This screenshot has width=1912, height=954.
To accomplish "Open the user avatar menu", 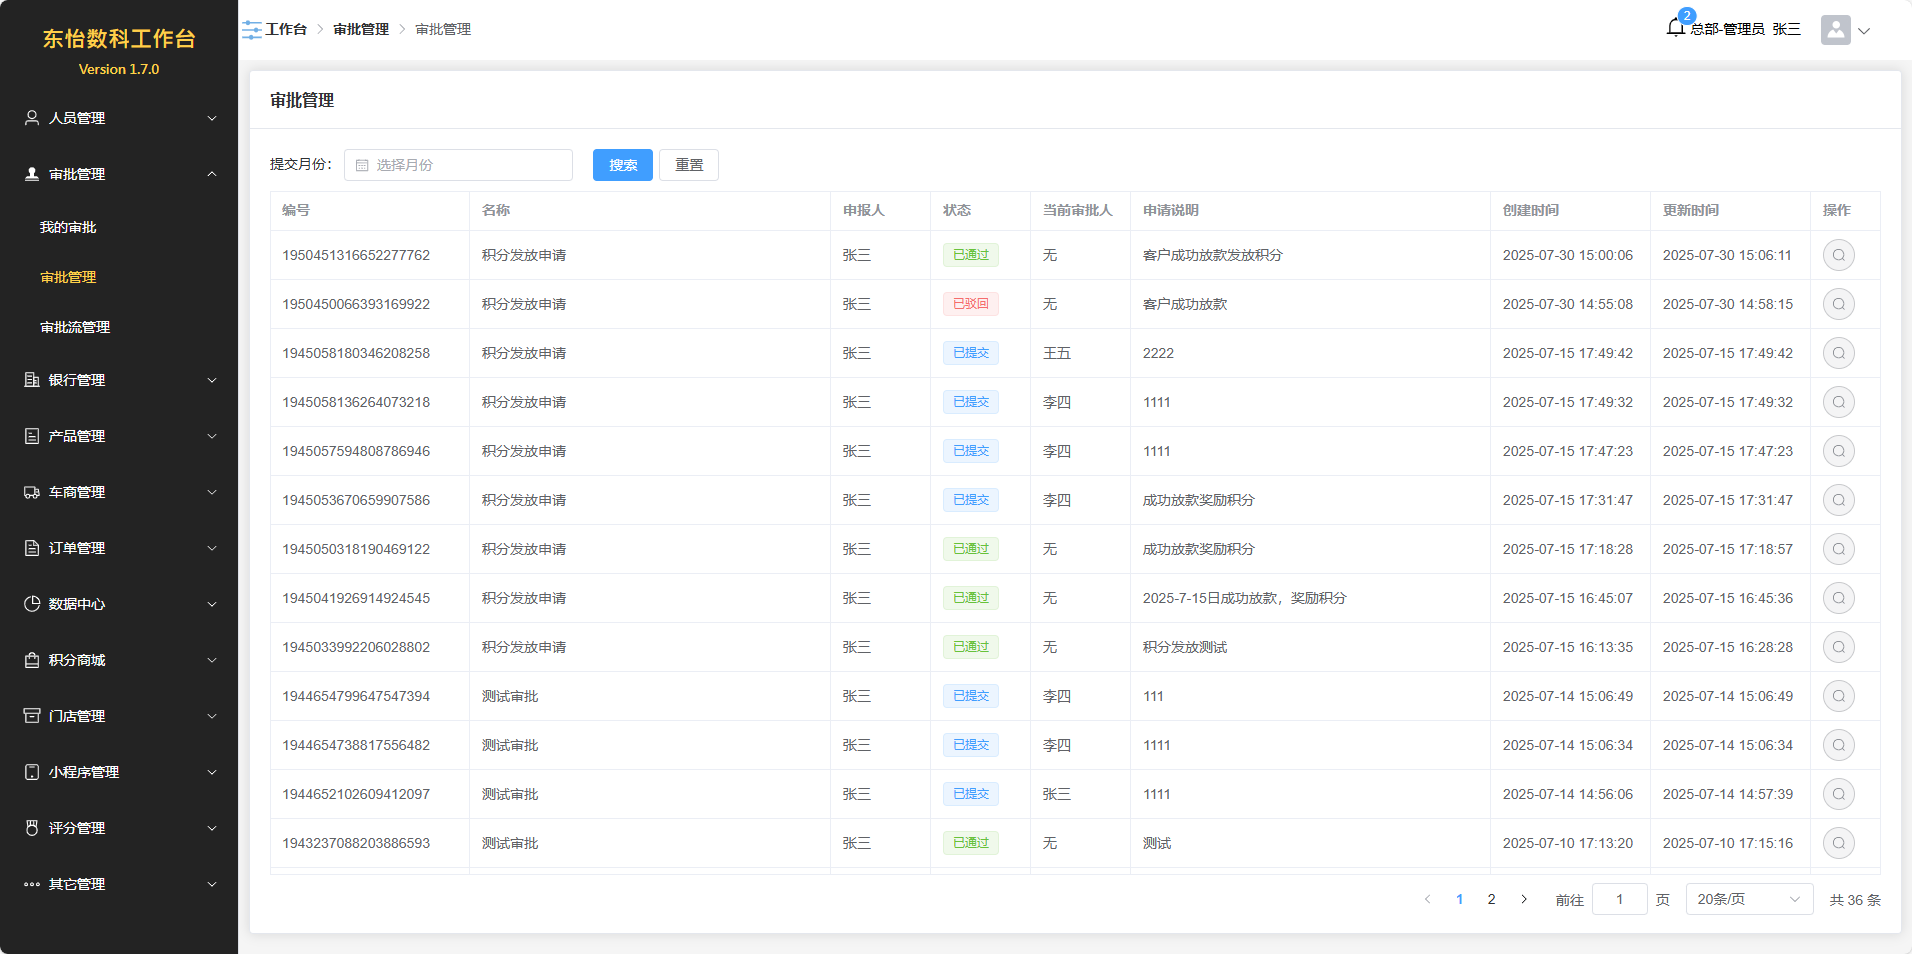I will coord(1836,30).
